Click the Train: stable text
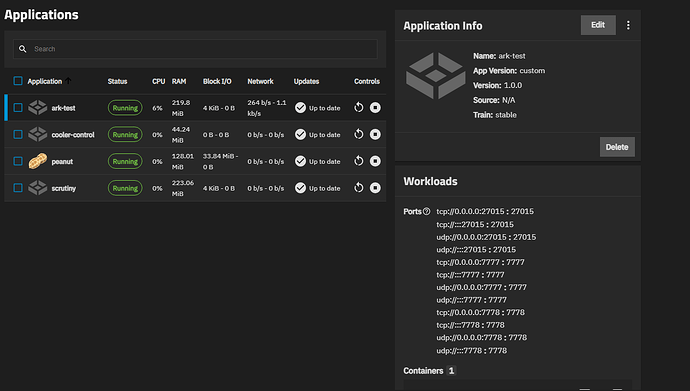Image resolution: width=690 pixels, height=391 pixels. coord(495,115)
